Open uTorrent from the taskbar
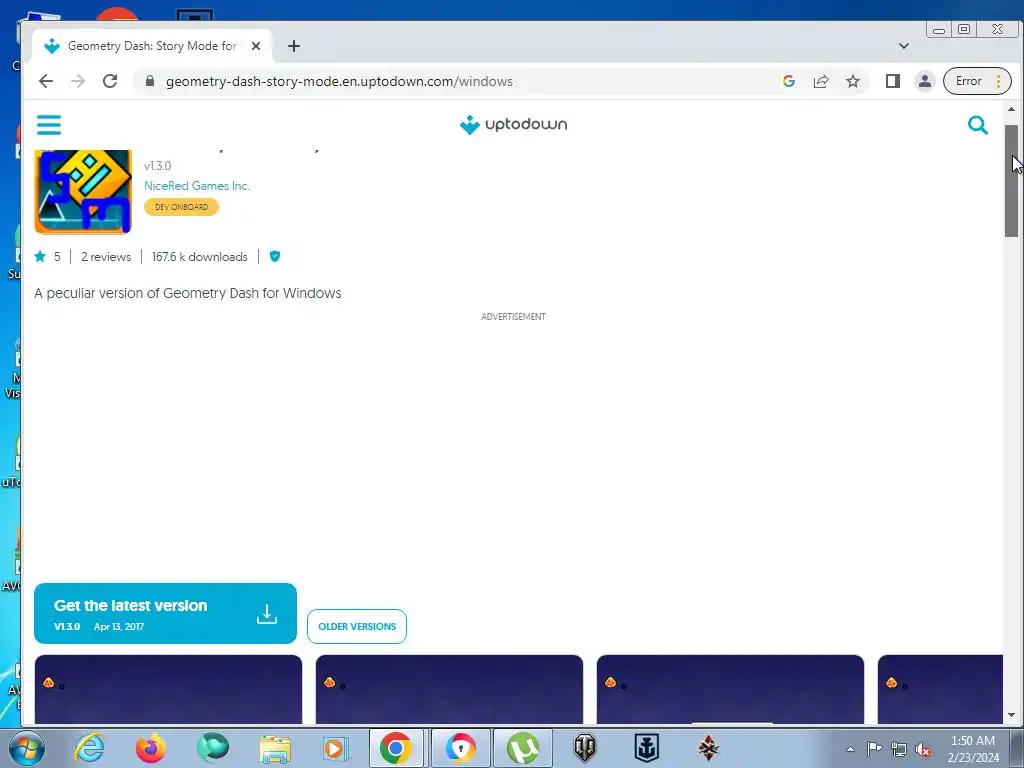 tap(522, 748)
